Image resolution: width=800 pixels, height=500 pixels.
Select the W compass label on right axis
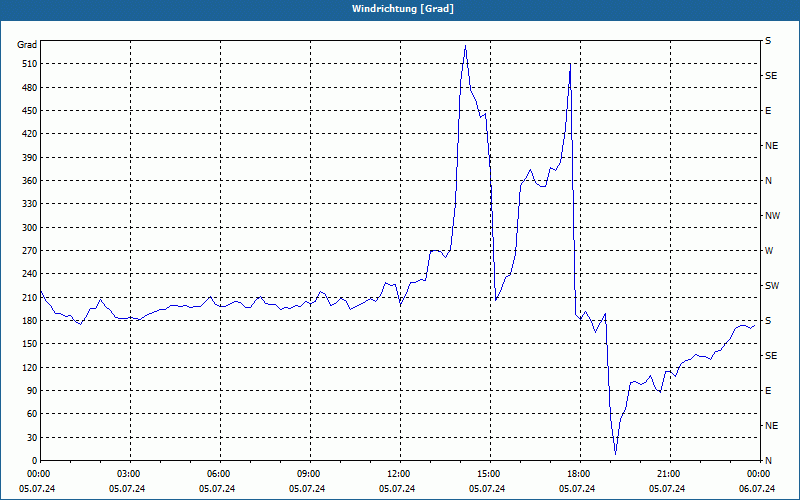tap(769, 251)
